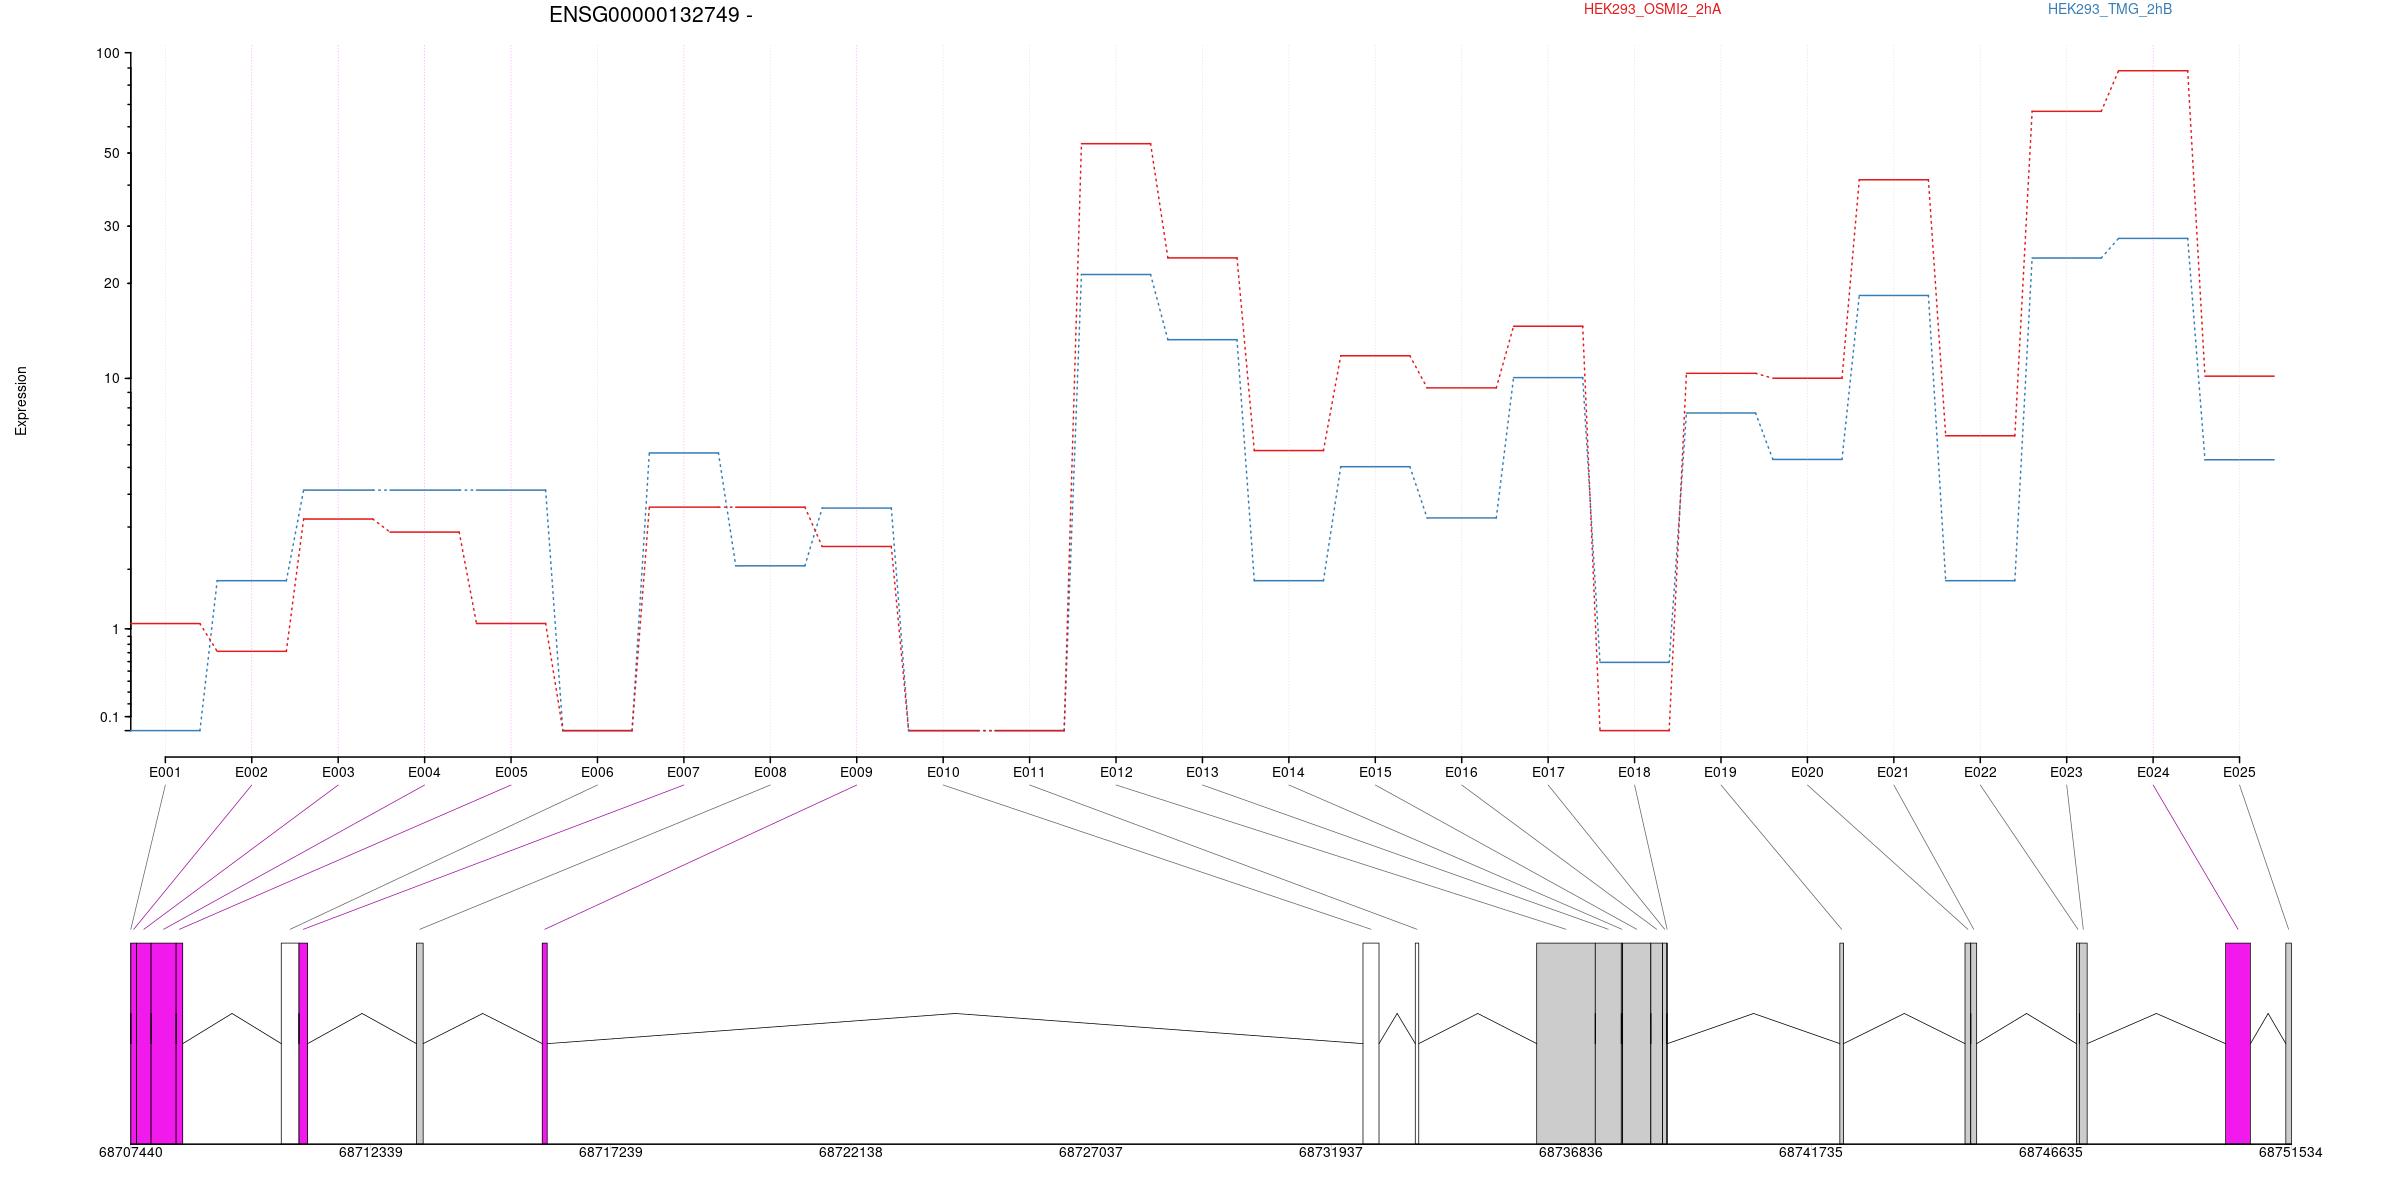This screenshot has height=1200, width=2400.
Task: Click y-axis tick value 30
Action: coord(111,226)
